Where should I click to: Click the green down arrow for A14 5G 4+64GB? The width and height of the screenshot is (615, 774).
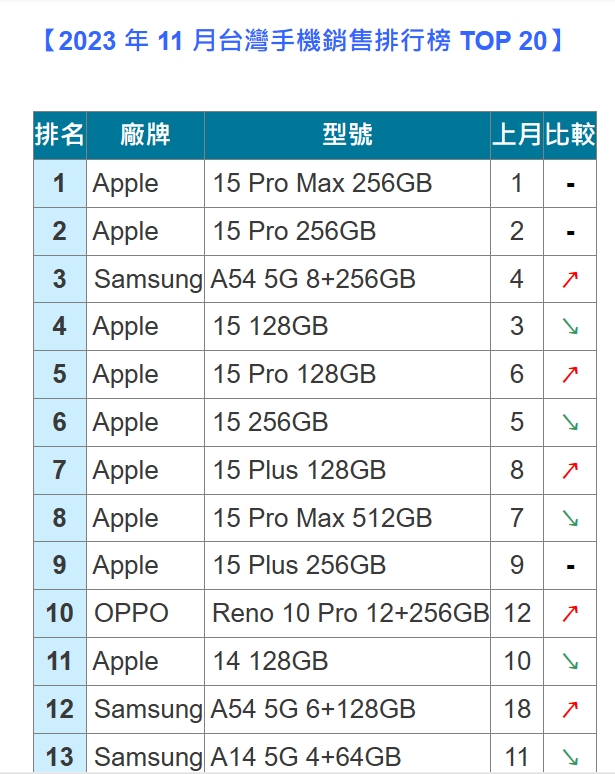click(570, 757)
